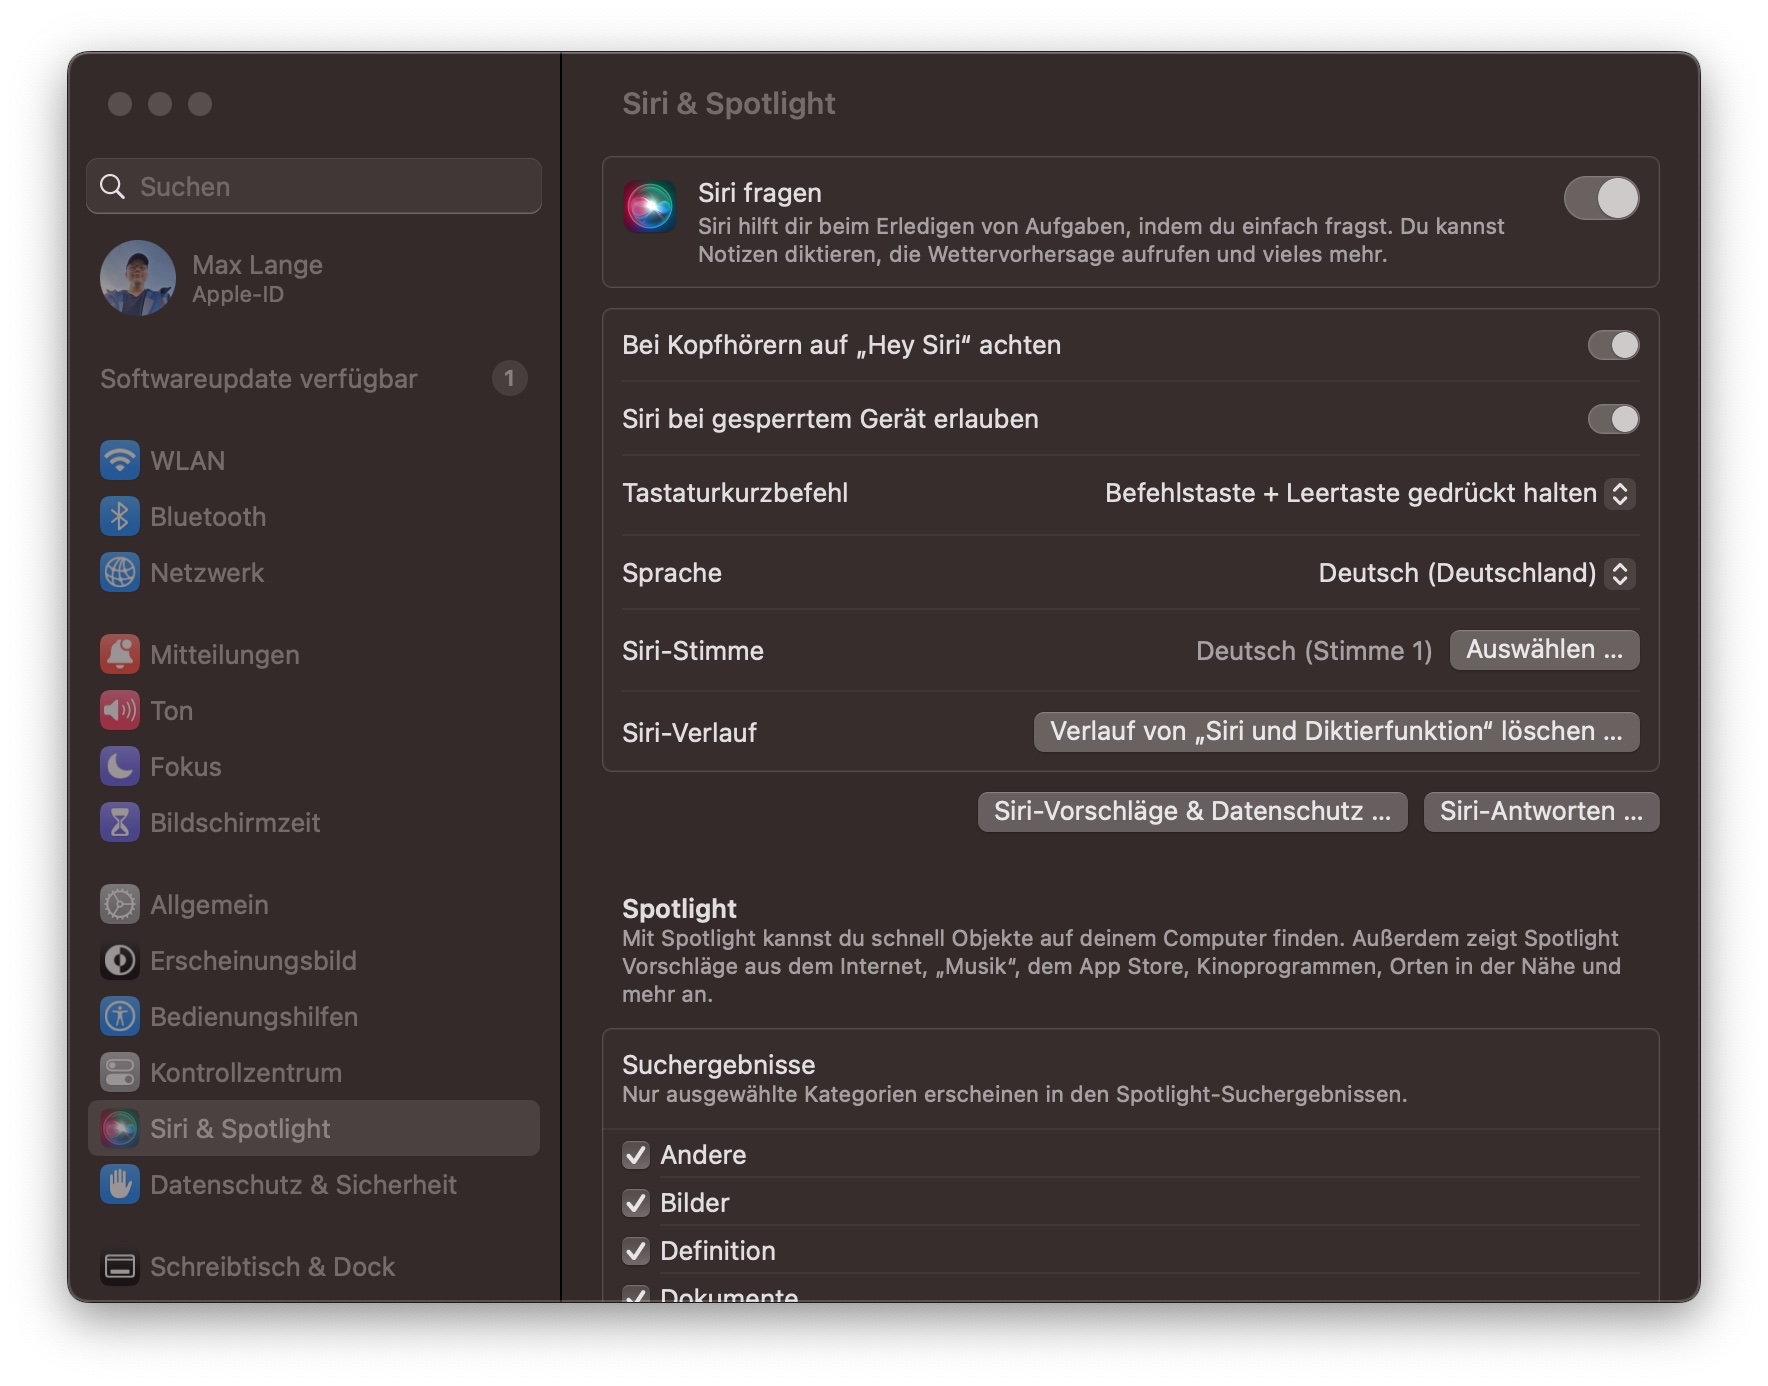Click Siri-Vorschläge & Datenschutz button

pyautogui.click(x=1192, y=811)
